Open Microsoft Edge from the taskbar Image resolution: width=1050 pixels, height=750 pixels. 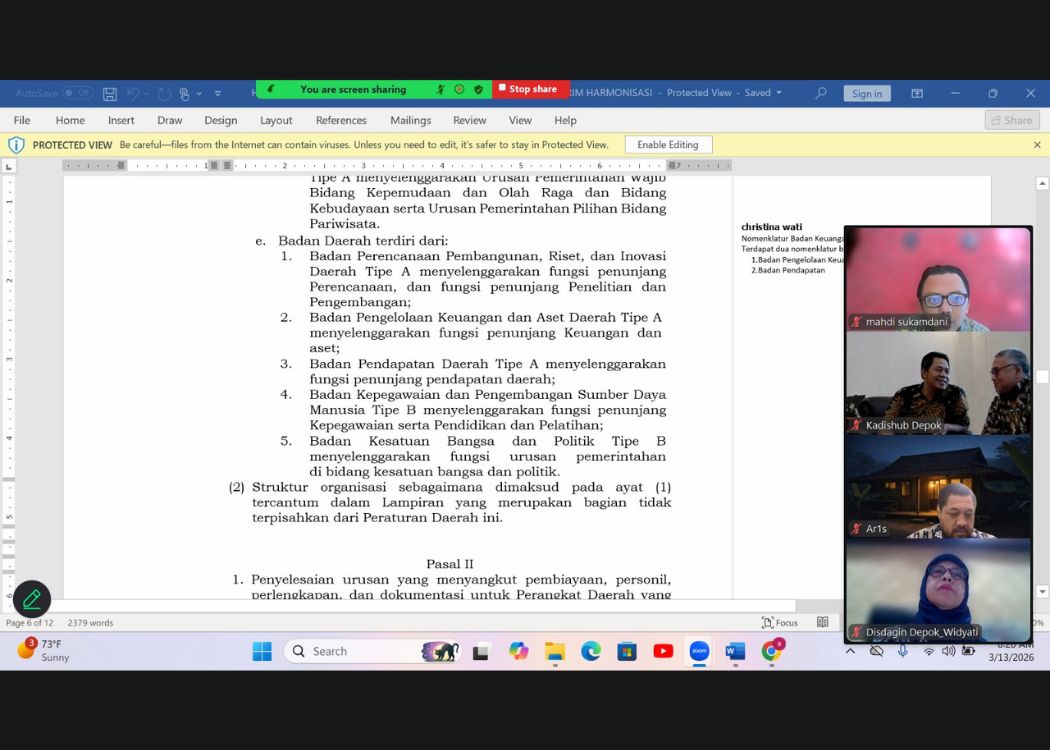click(x=591, y=651)
